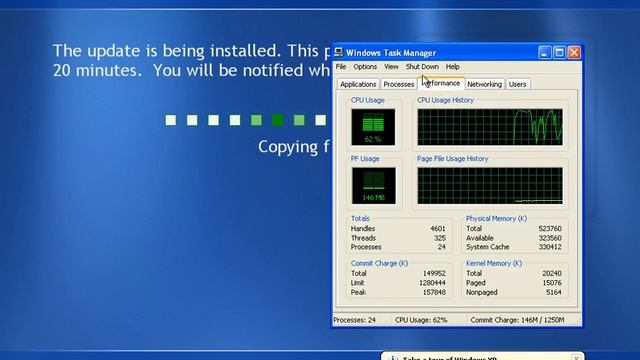Click the PF Usage gauge showing 146 MB
The width and height of the screenshot is (640, 360).
(x=373, y=186)
